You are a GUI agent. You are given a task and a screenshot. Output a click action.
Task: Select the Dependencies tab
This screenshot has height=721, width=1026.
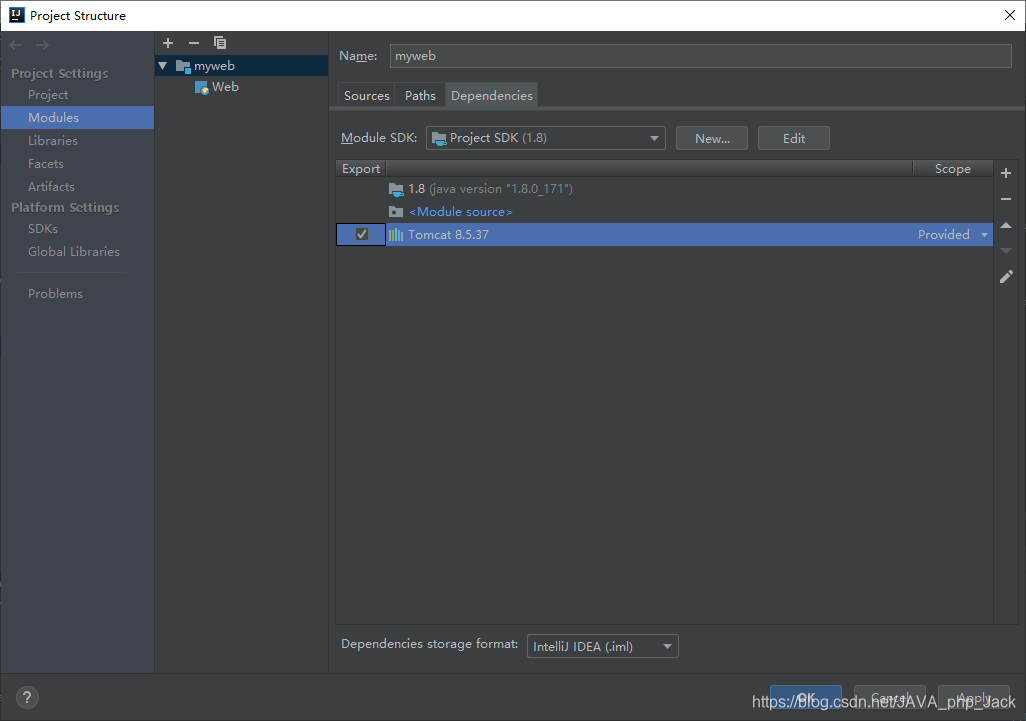tap(491, 96)
